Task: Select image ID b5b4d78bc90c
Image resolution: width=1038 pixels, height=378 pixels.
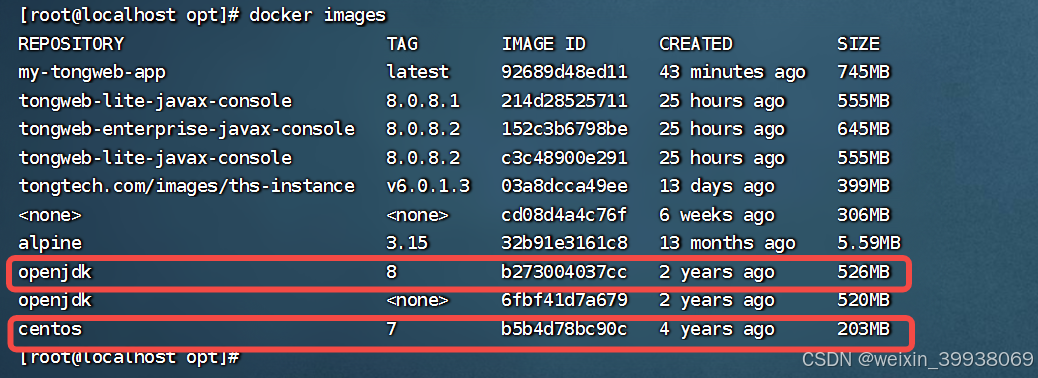Action: pos(565,329)
